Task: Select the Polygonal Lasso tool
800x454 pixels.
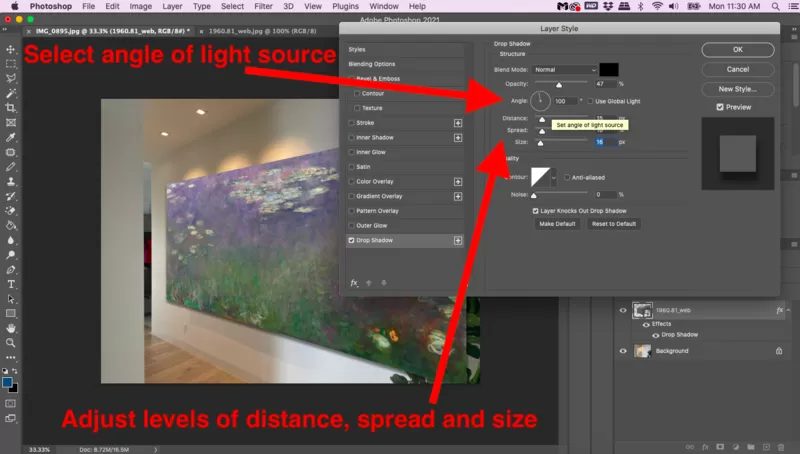Action: (11, 79)
